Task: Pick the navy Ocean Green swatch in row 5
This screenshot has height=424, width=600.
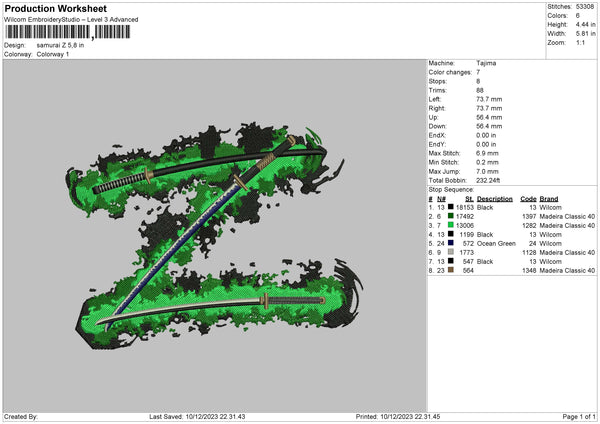Action: (451, 243)
